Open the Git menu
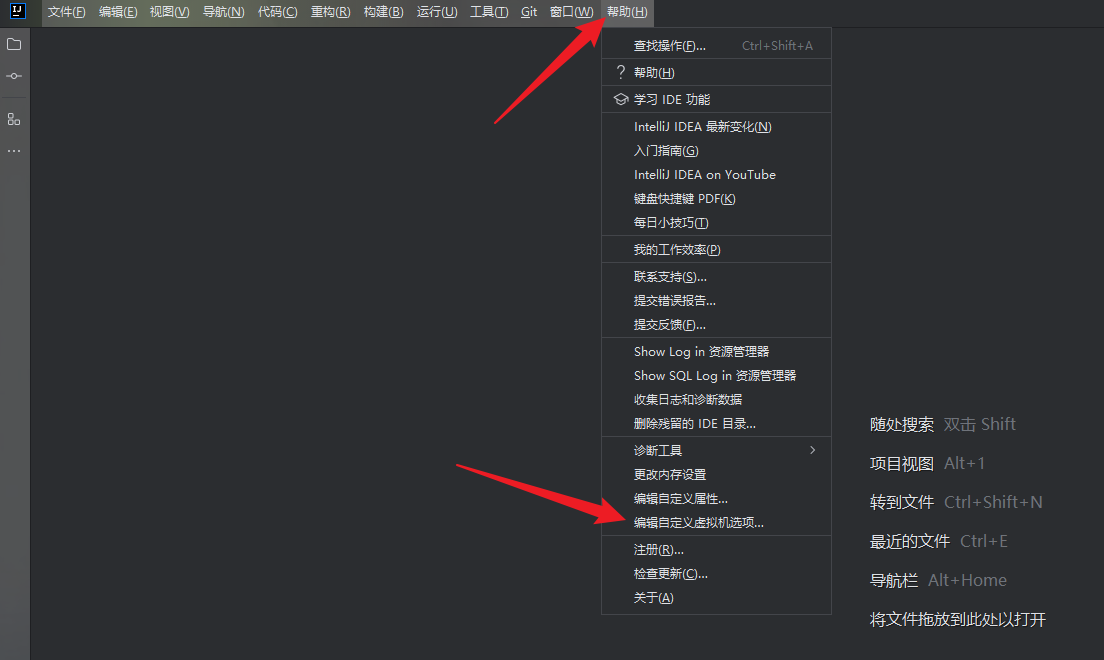 529,12
